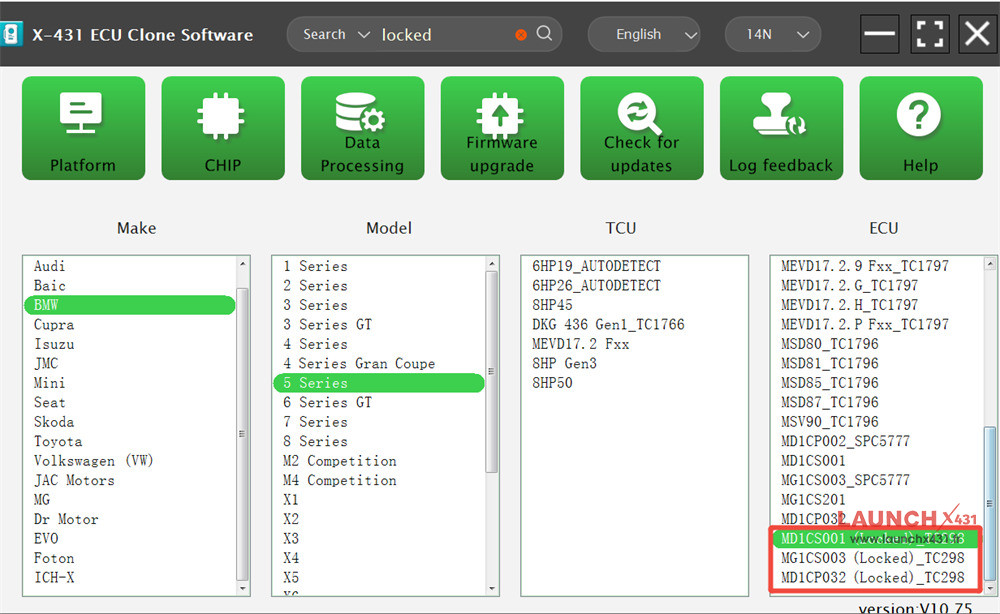Select Baic in Make list
This screenshot has height=614, width=1000.
click(x=50, y=286)
